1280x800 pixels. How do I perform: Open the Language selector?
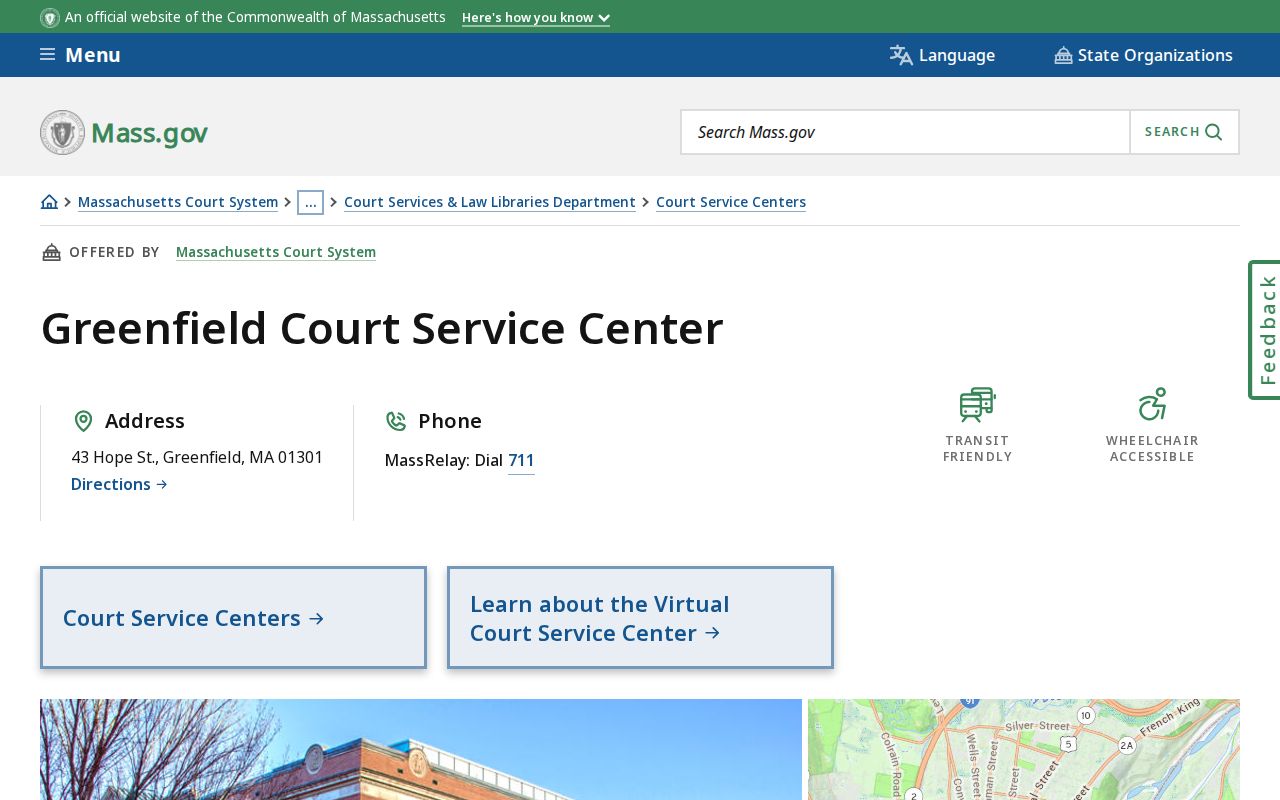click(x=942, y=55)
